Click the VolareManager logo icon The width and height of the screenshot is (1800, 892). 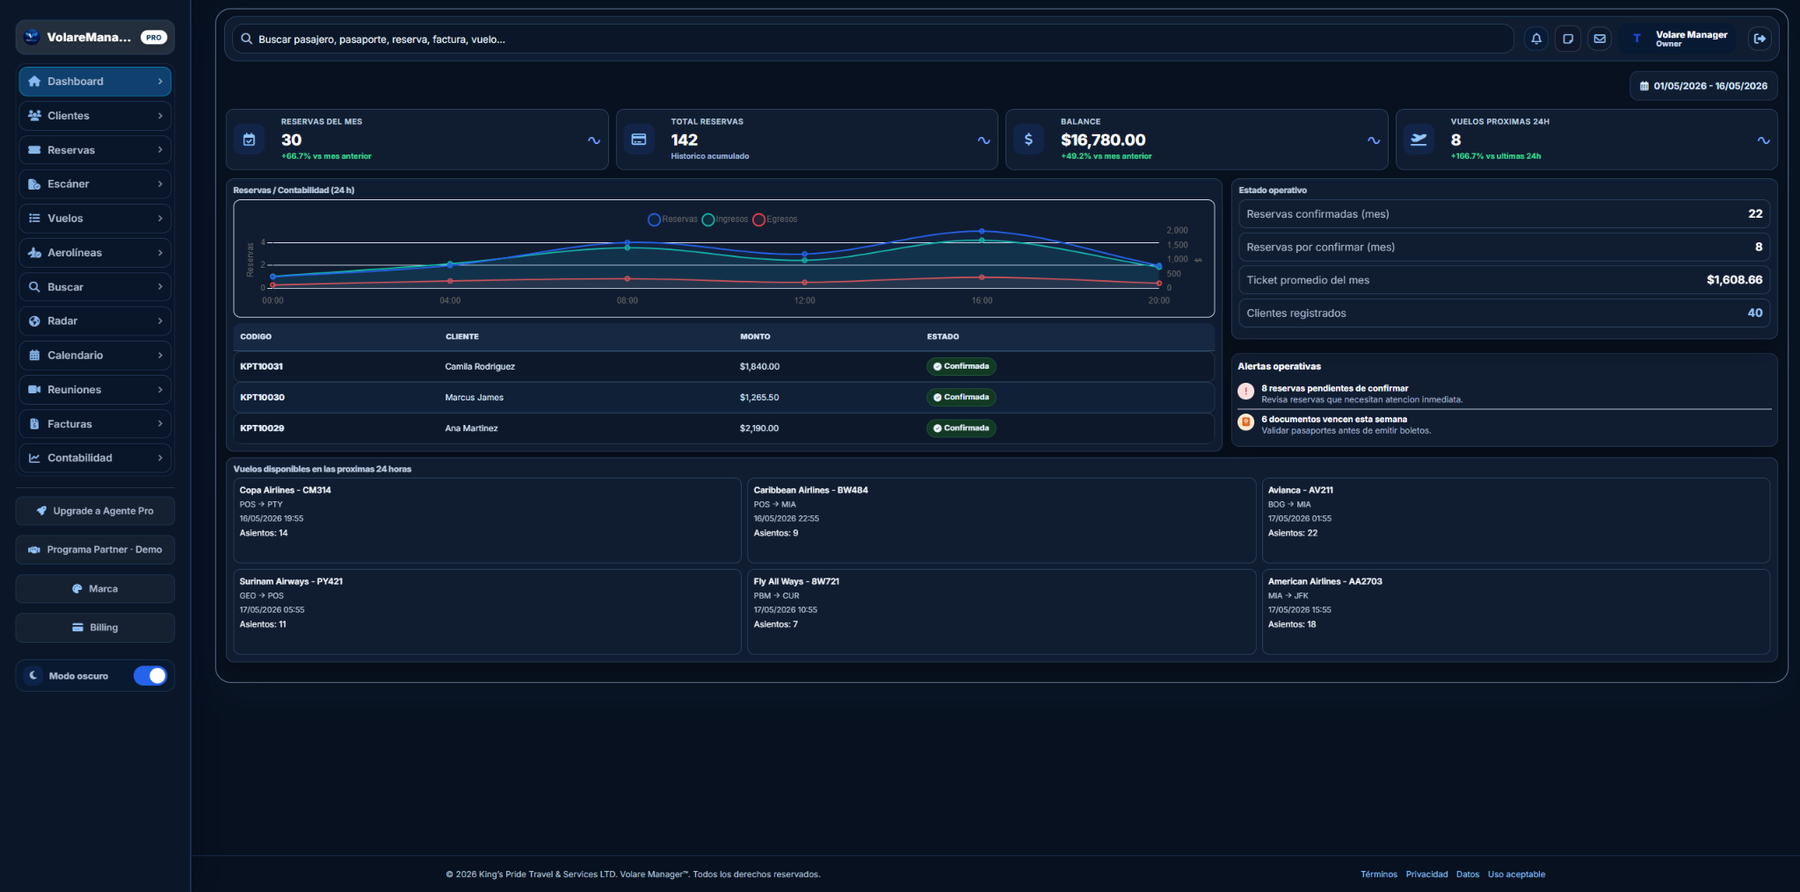[x=32, y=37]
